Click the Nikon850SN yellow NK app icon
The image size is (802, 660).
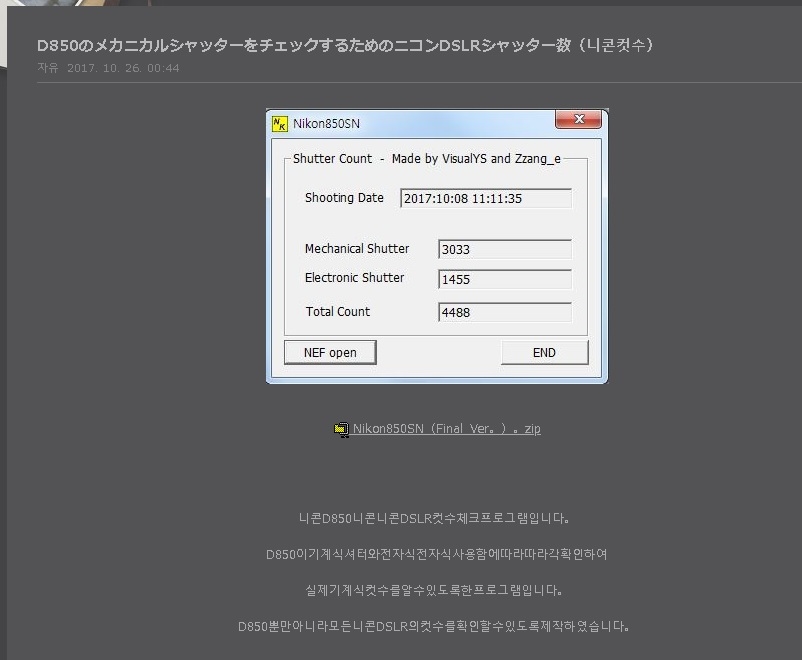[x=280, y=124]
